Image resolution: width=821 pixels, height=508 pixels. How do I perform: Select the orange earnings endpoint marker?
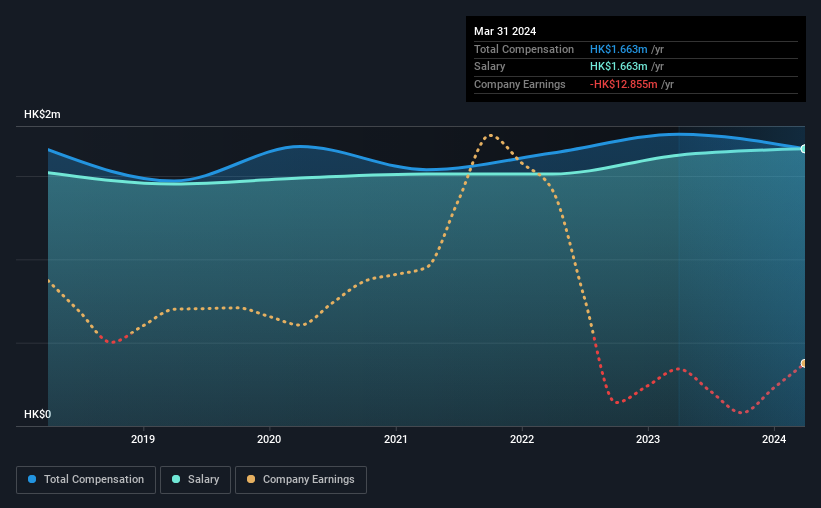pyautogui.click(x=803, y=363)
